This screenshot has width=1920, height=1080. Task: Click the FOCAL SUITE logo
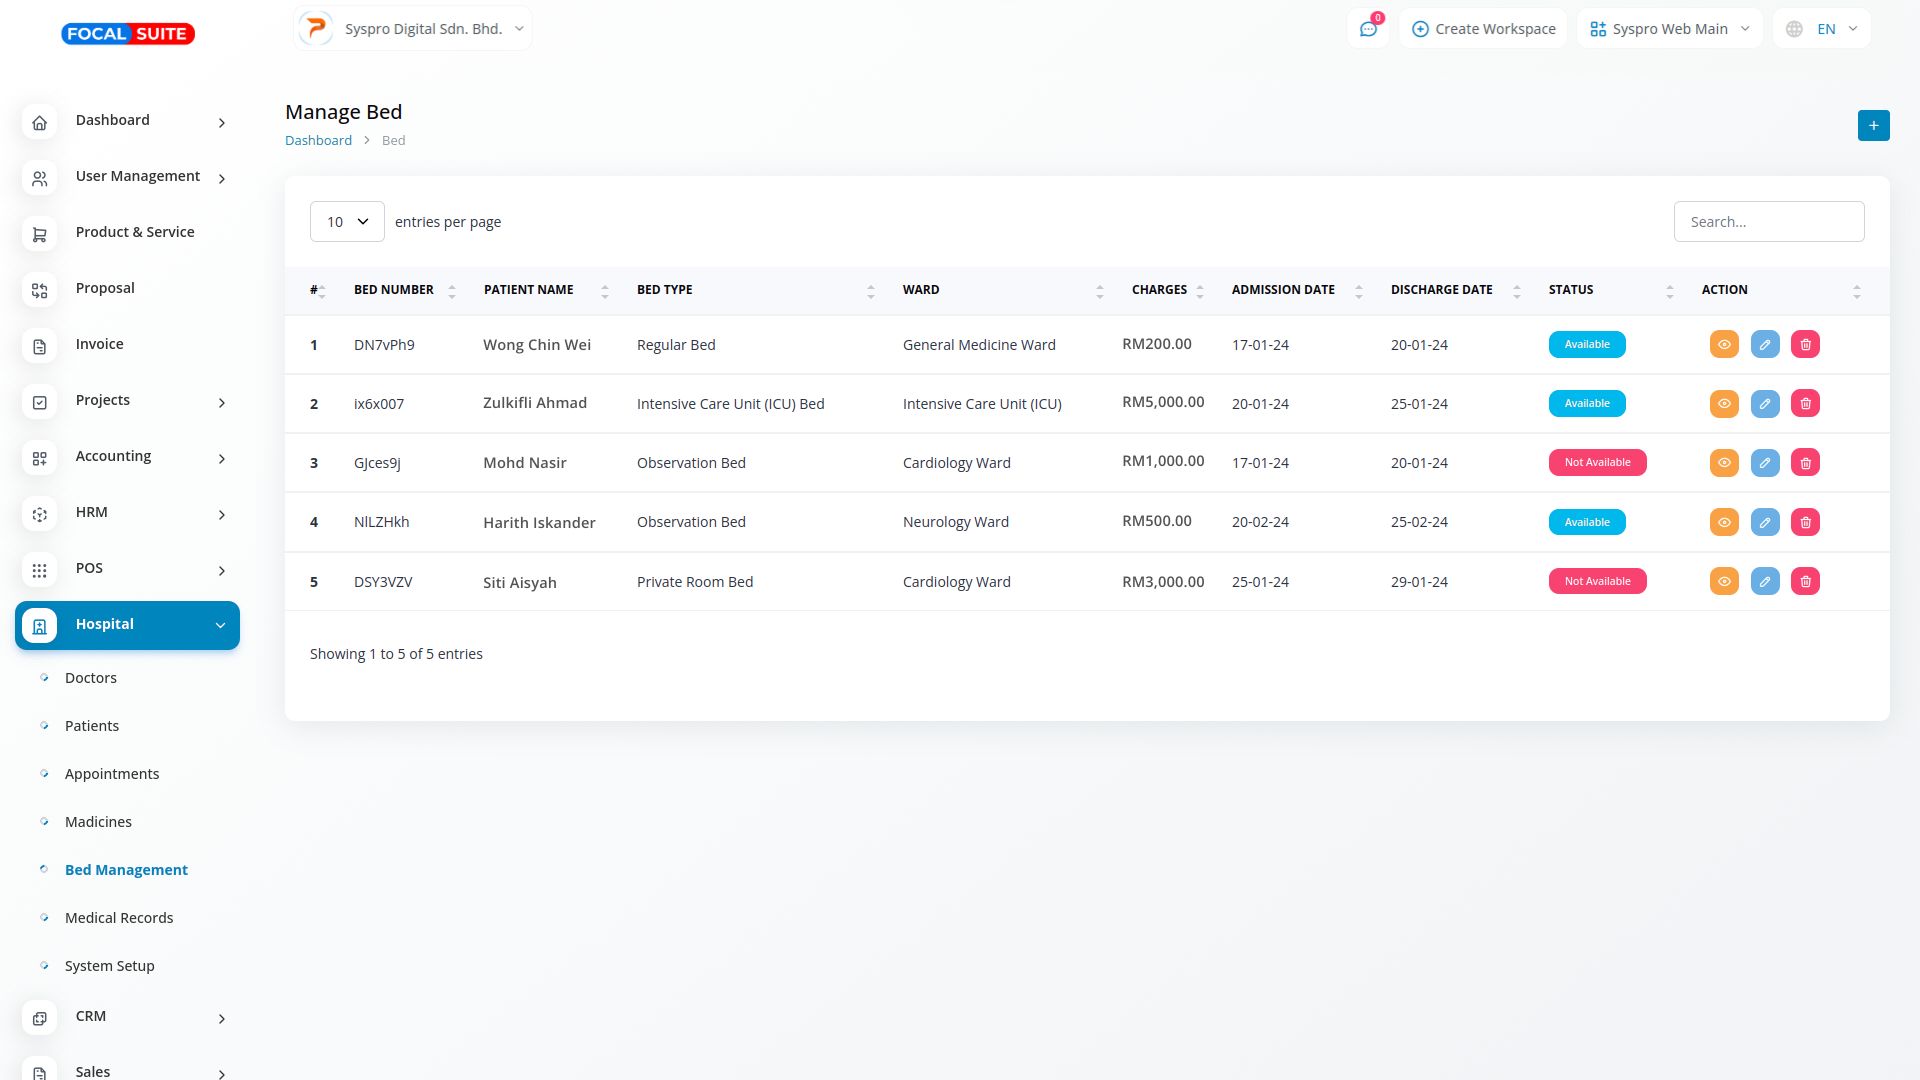point(128,34)
